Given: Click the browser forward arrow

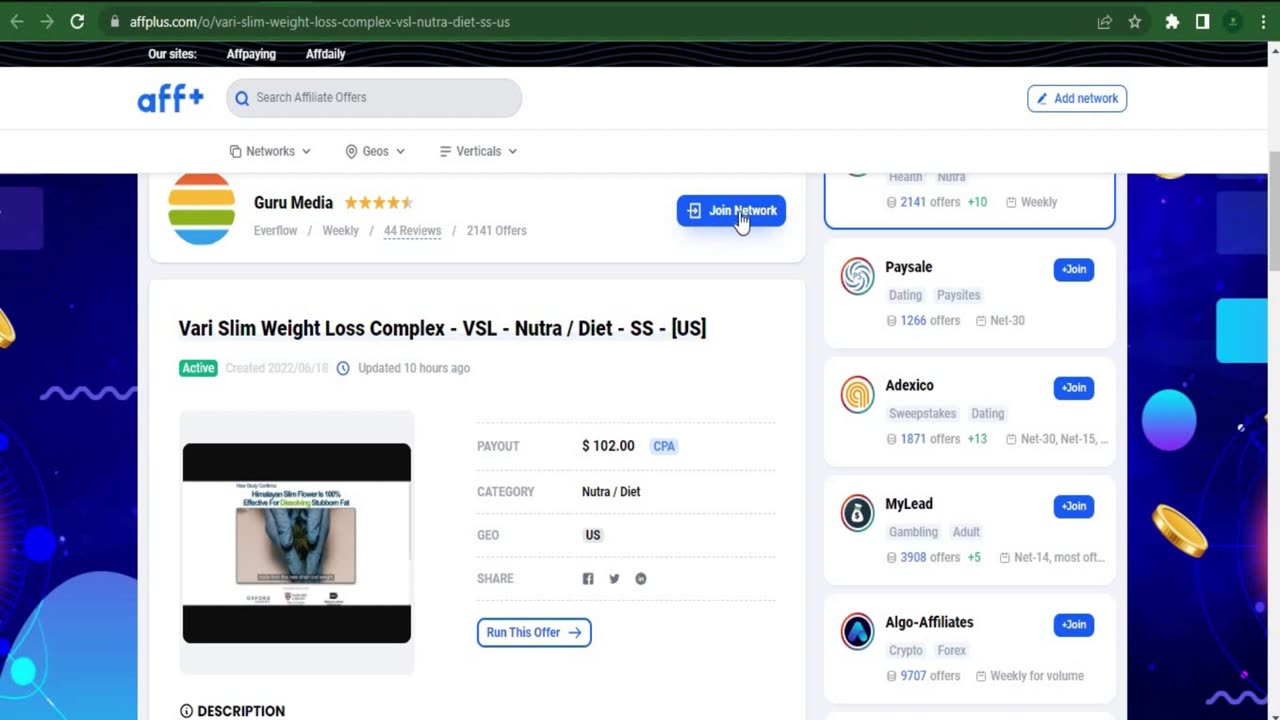Looking at the screenshot, I should pos(47,21).
